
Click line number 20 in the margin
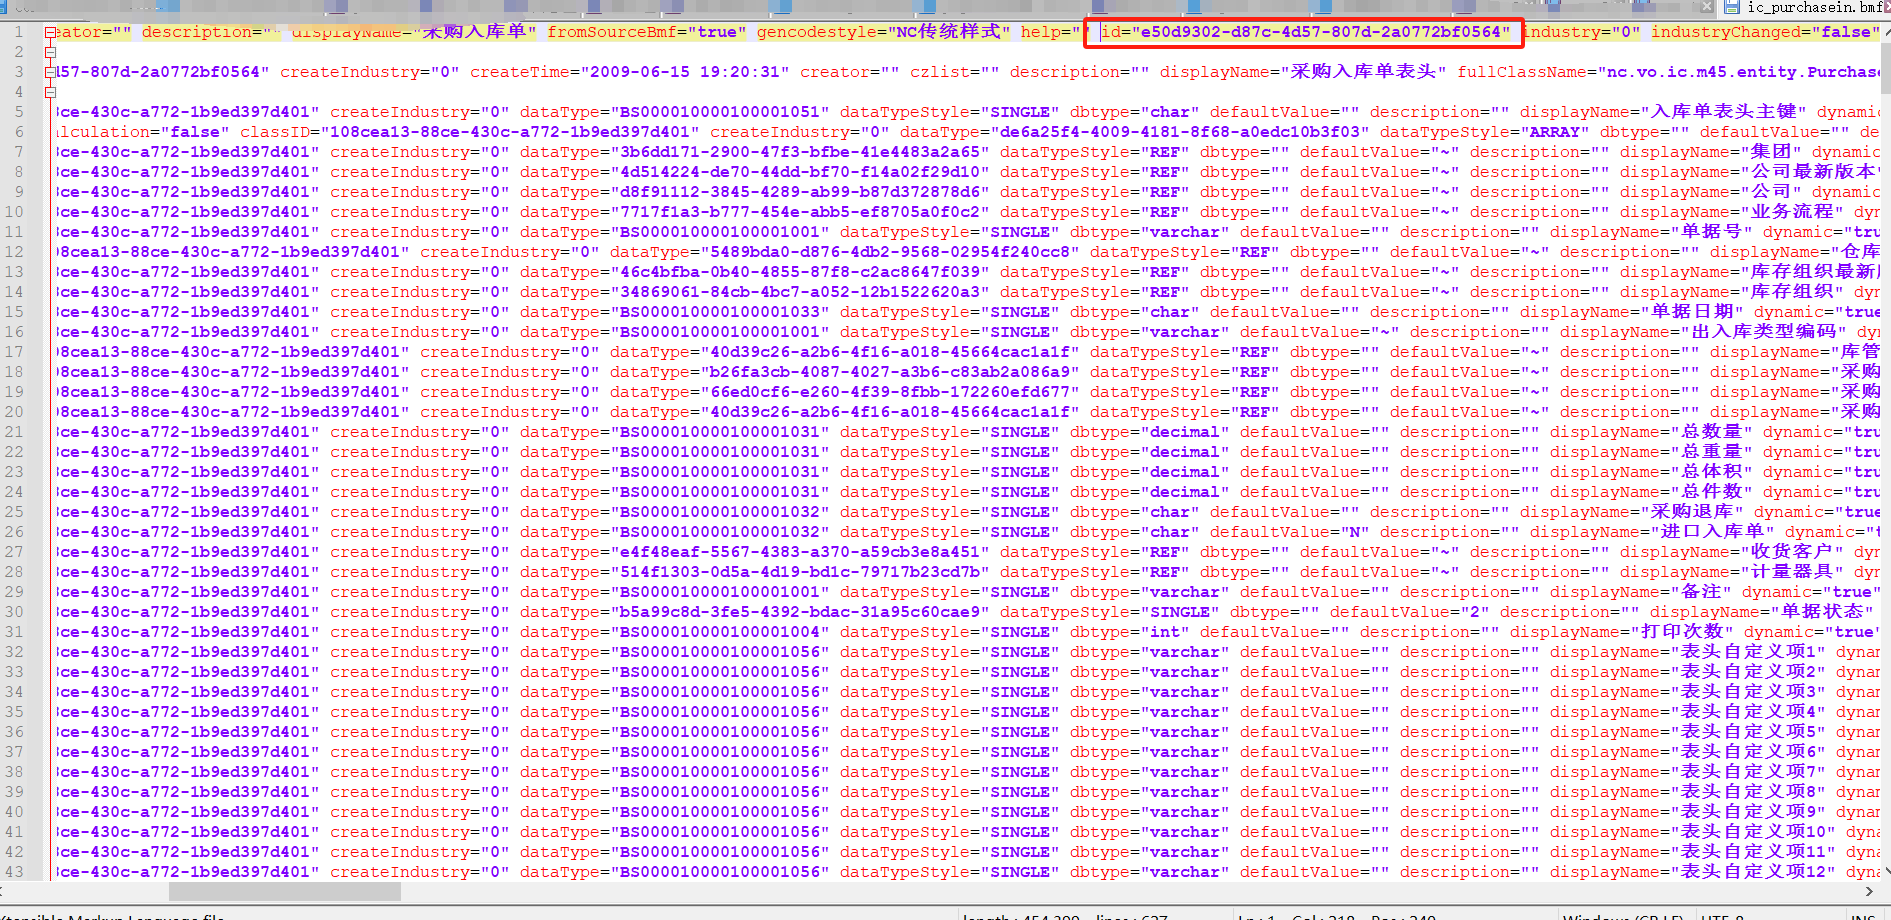pyautogui.click(x=14, y=412)
